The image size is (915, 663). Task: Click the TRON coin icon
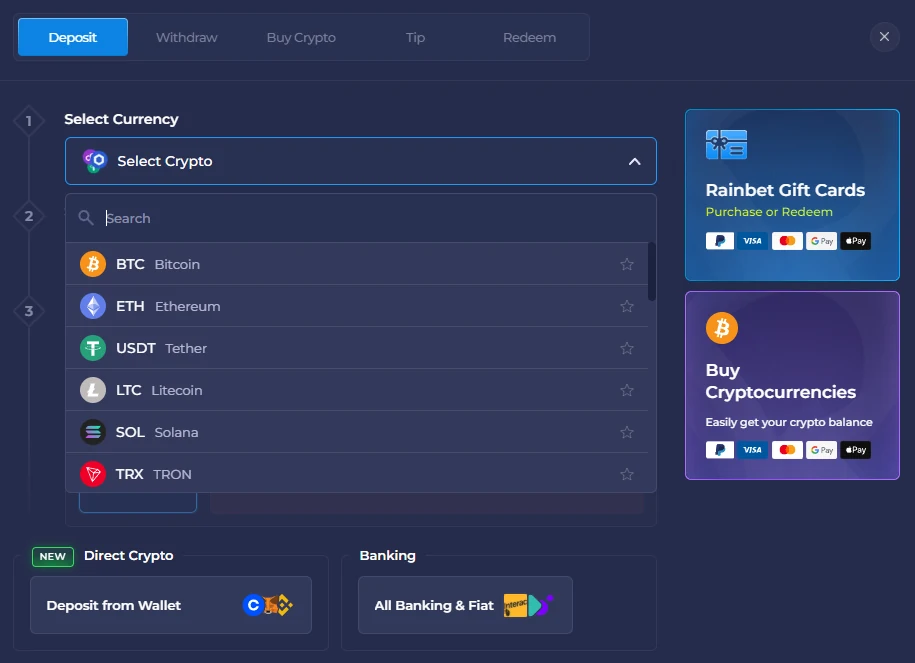[93, 474]
